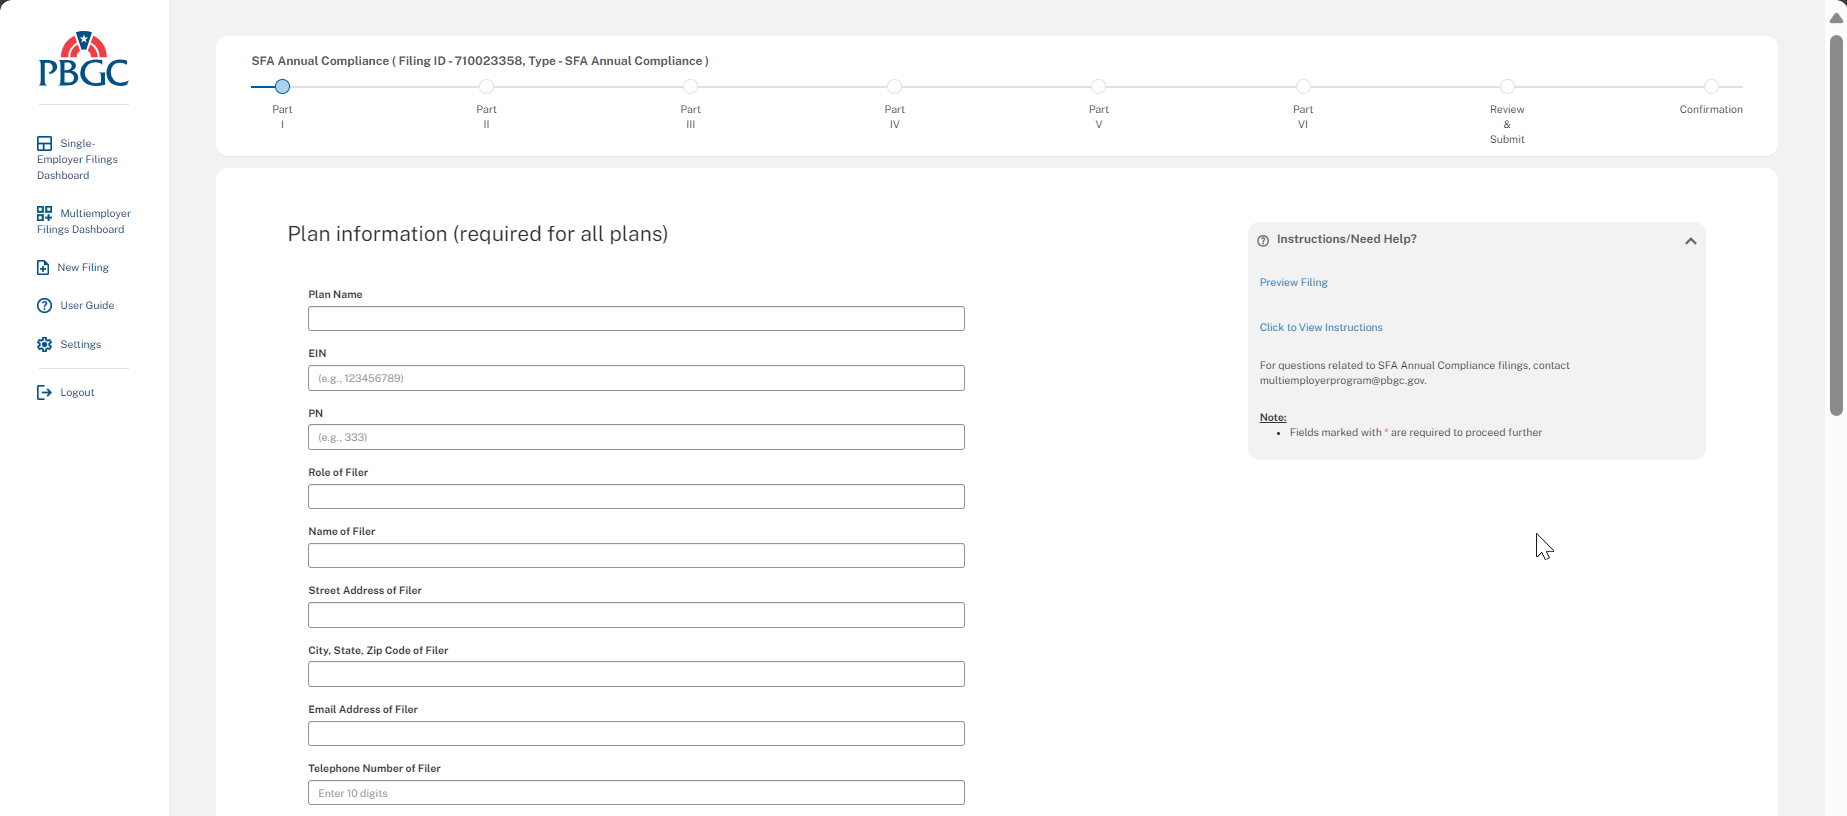
Task: Click the Logout arrow icon
Action: coord(44,393)
